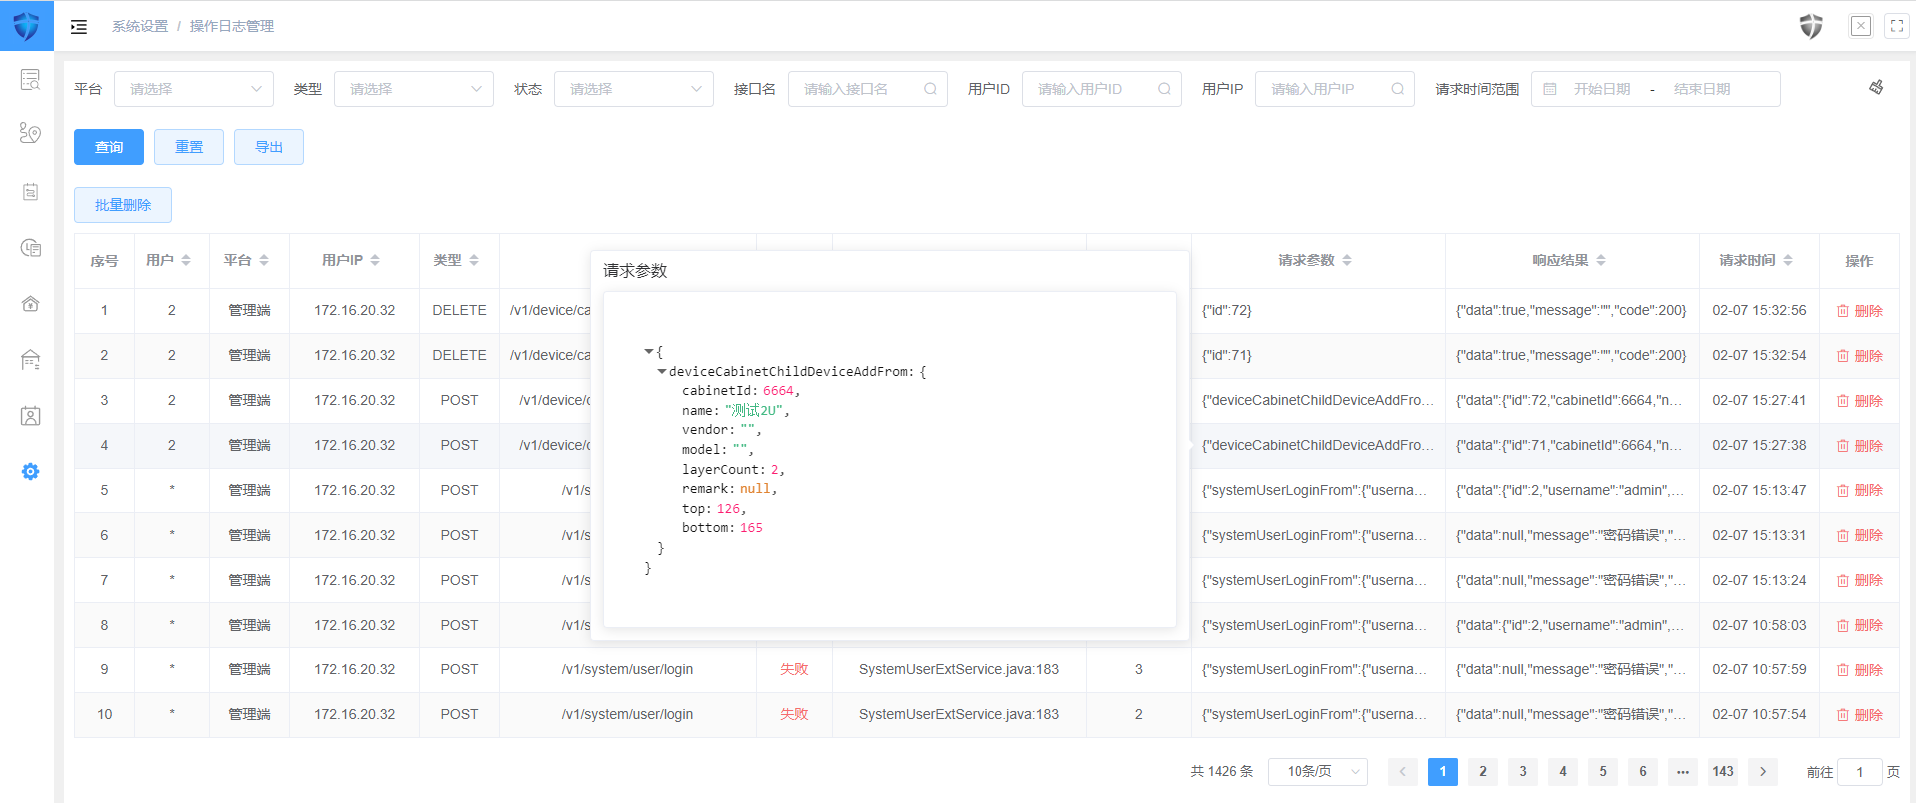Viewport: 1916px width, 803px height.
Task: Sort by 类型 column
Action: (x=474, y=260)
